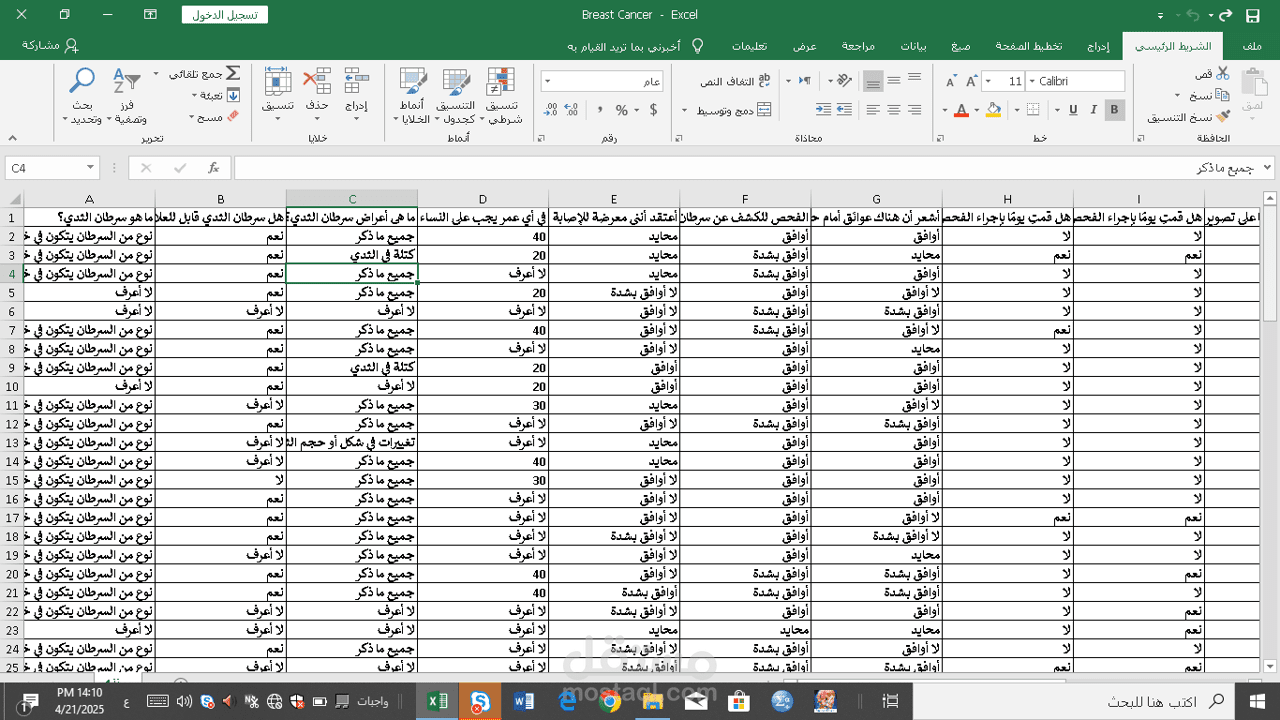Viewport: 1280px width, 720px height.
Task: Apply the yellow fill color bucket
Action: tap(992, 110)
